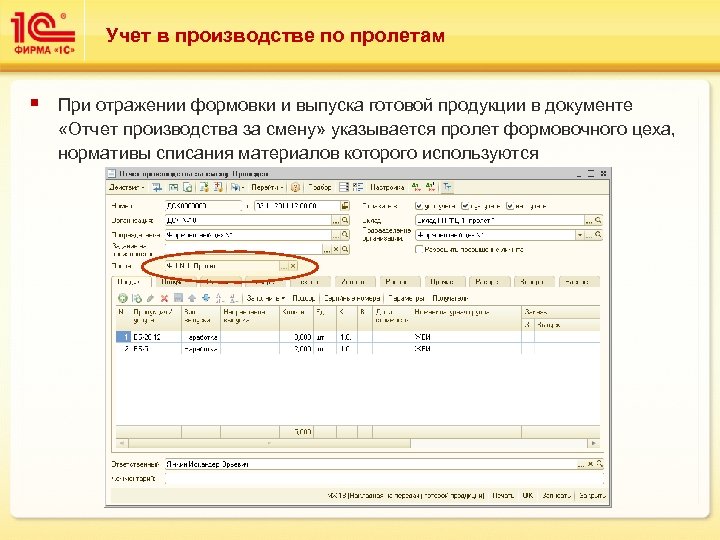Open Заполнить dropdown in table toolbar
This screenshot has height=540, width=720.
(265, 298)
